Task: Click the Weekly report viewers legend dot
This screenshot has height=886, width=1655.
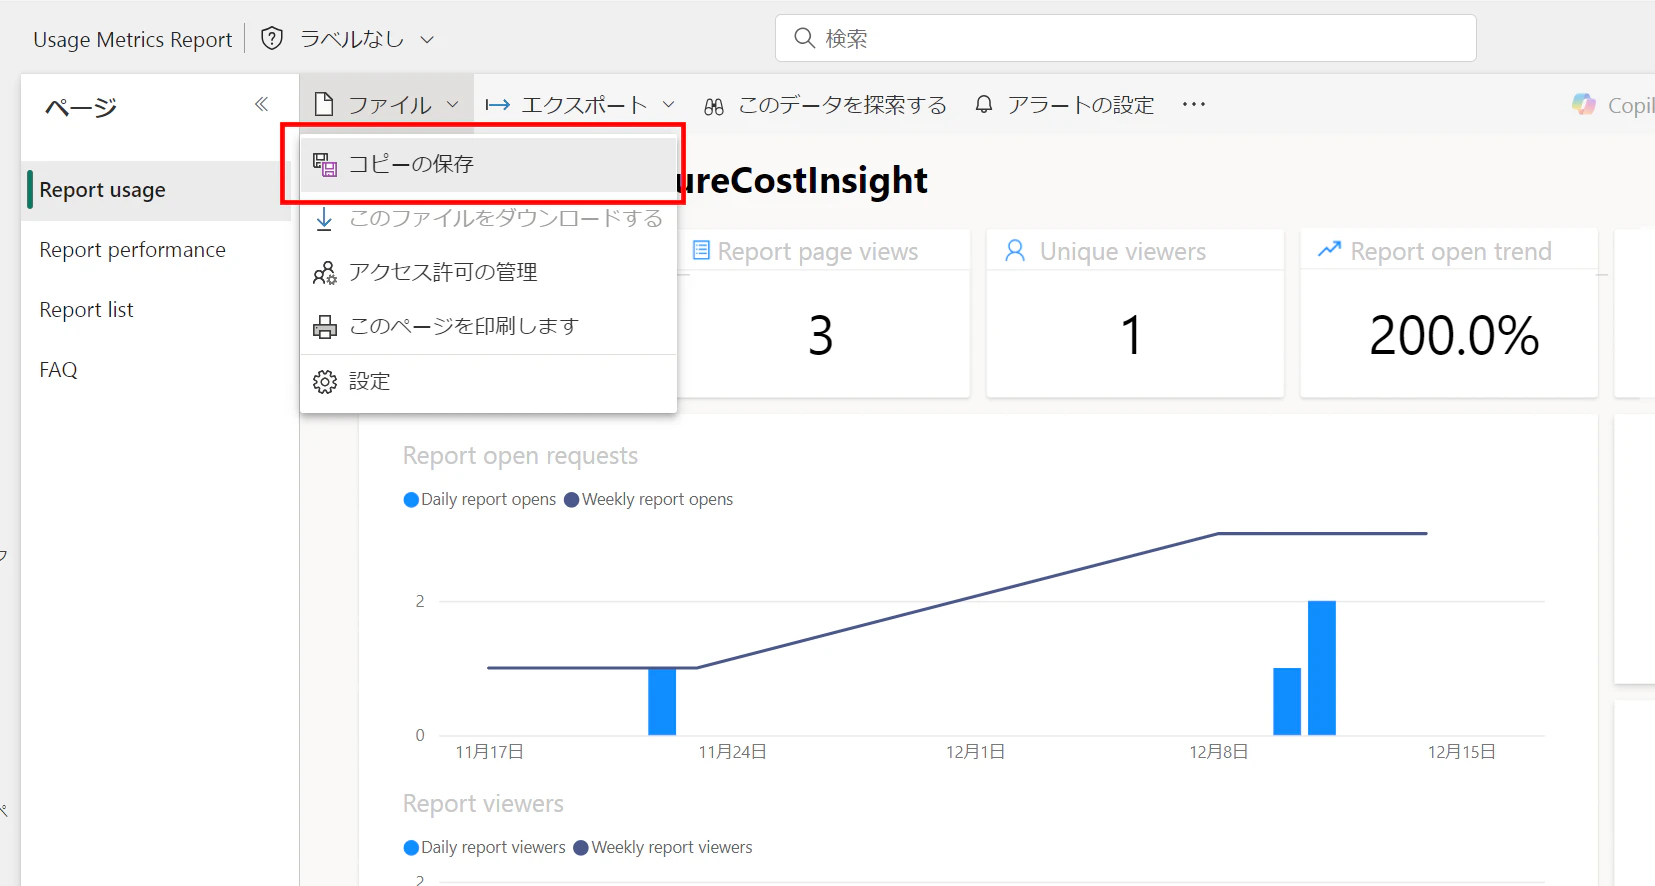Action: pos(581,848)
